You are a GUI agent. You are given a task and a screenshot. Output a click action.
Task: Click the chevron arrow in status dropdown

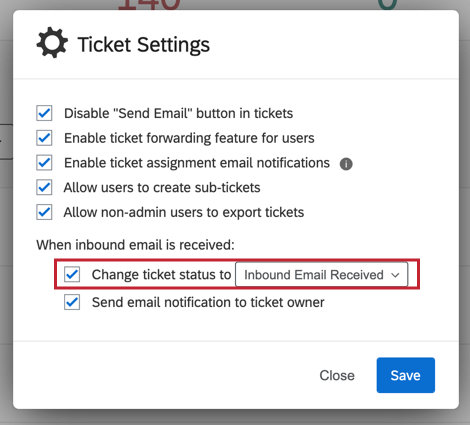395,275
